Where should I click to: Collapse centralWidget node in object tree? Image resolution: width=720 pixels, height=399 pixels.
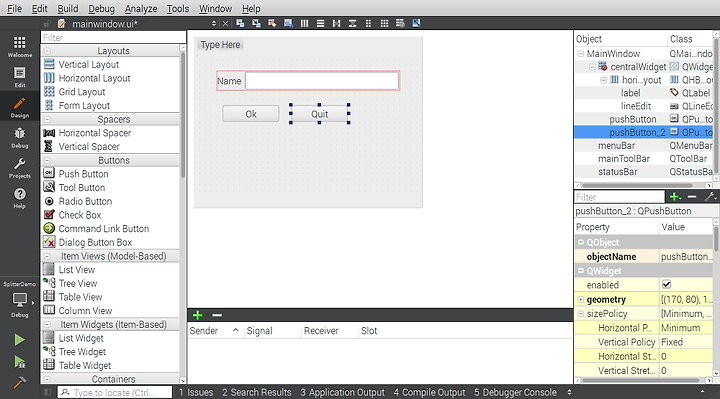pos(592,67)
